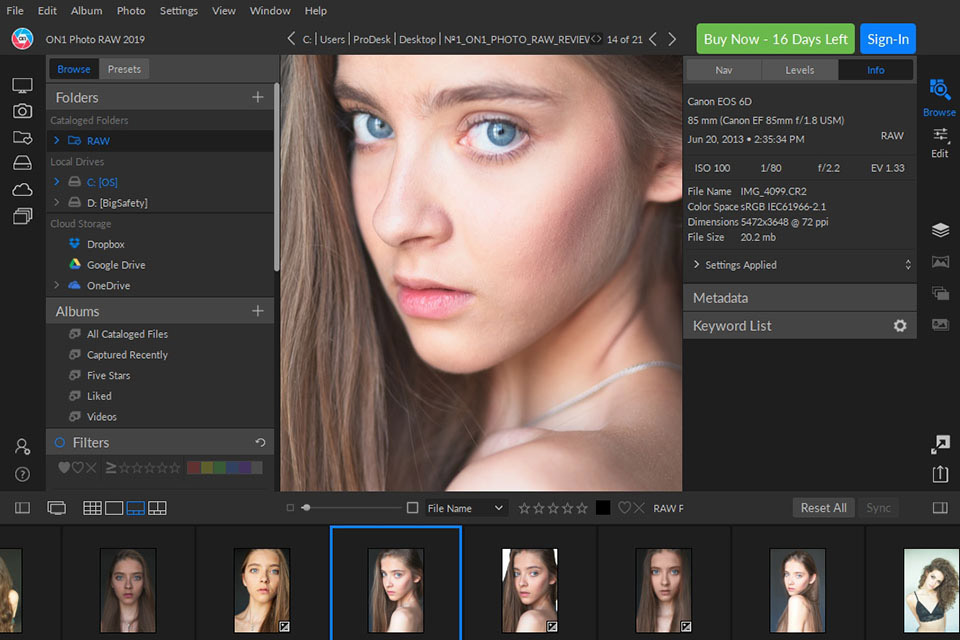Mark photo as liked in toolbar

[x=624, y=508]
